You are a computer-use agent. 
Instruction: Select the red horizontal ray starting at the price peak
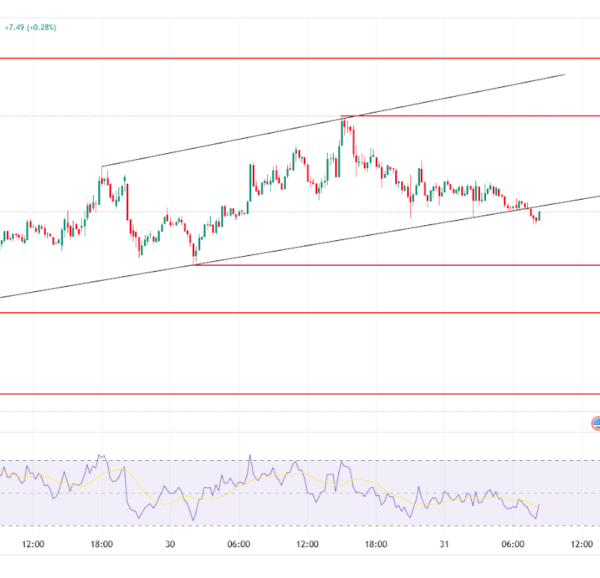[x=471, y=116]
